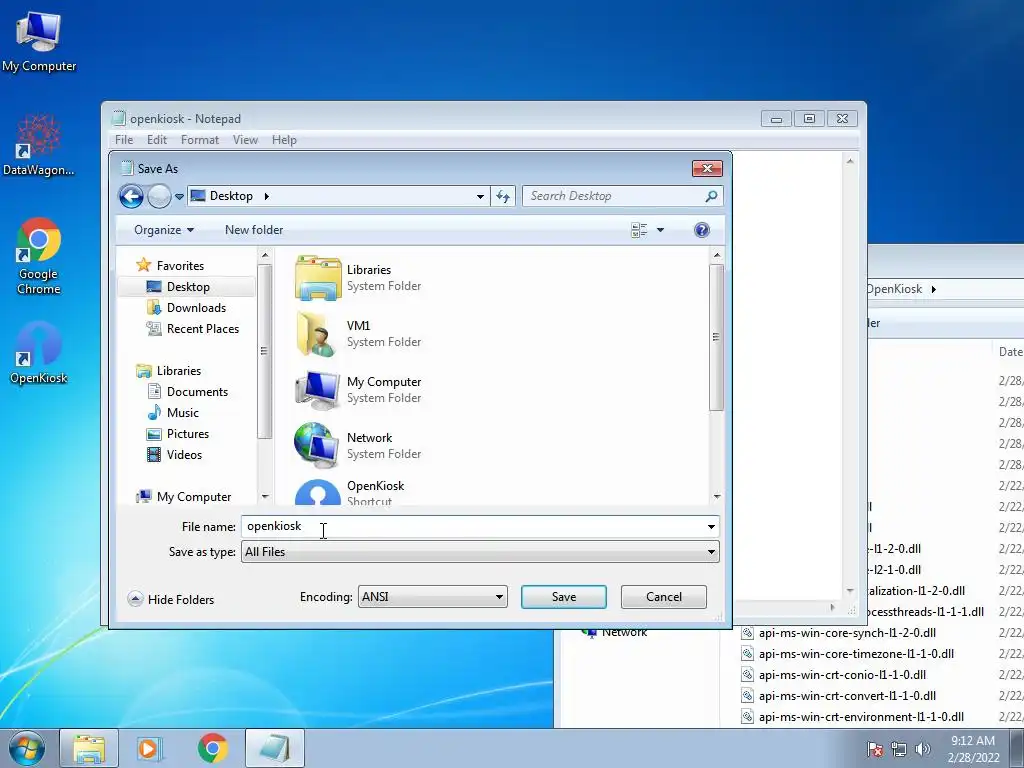
Task: Click OpenKiosk desktop shortcut
Action: [x=39, y=353]
